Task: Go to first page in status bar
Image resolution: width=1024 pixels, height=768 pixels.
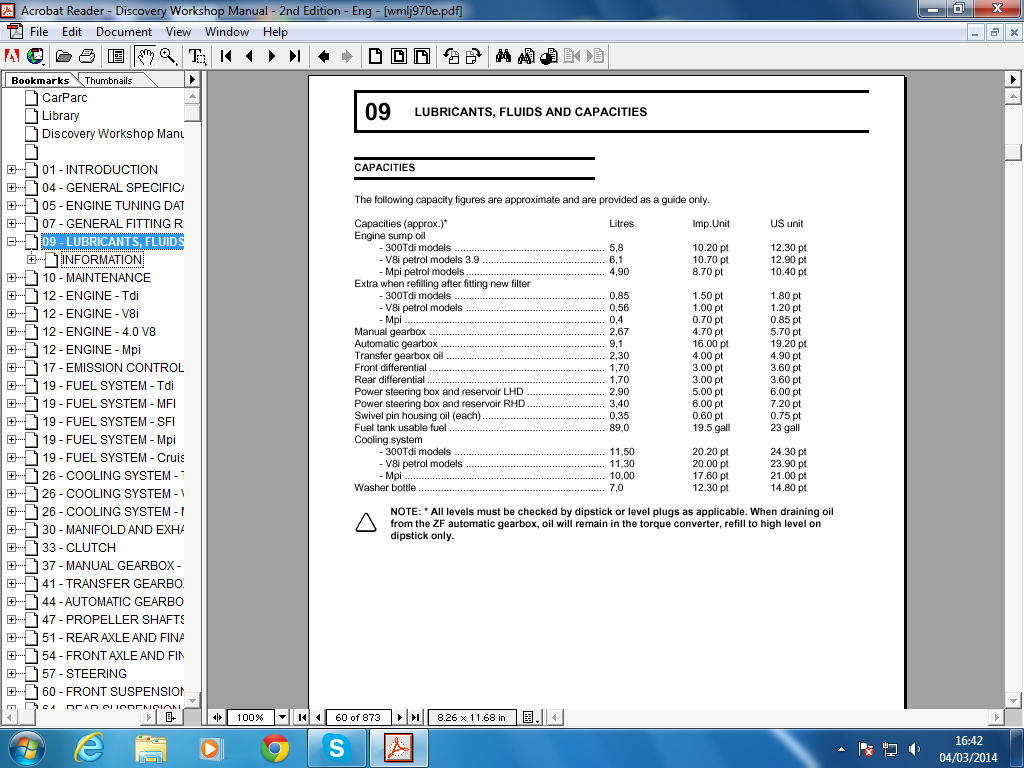Action: (x=302, y=717)
